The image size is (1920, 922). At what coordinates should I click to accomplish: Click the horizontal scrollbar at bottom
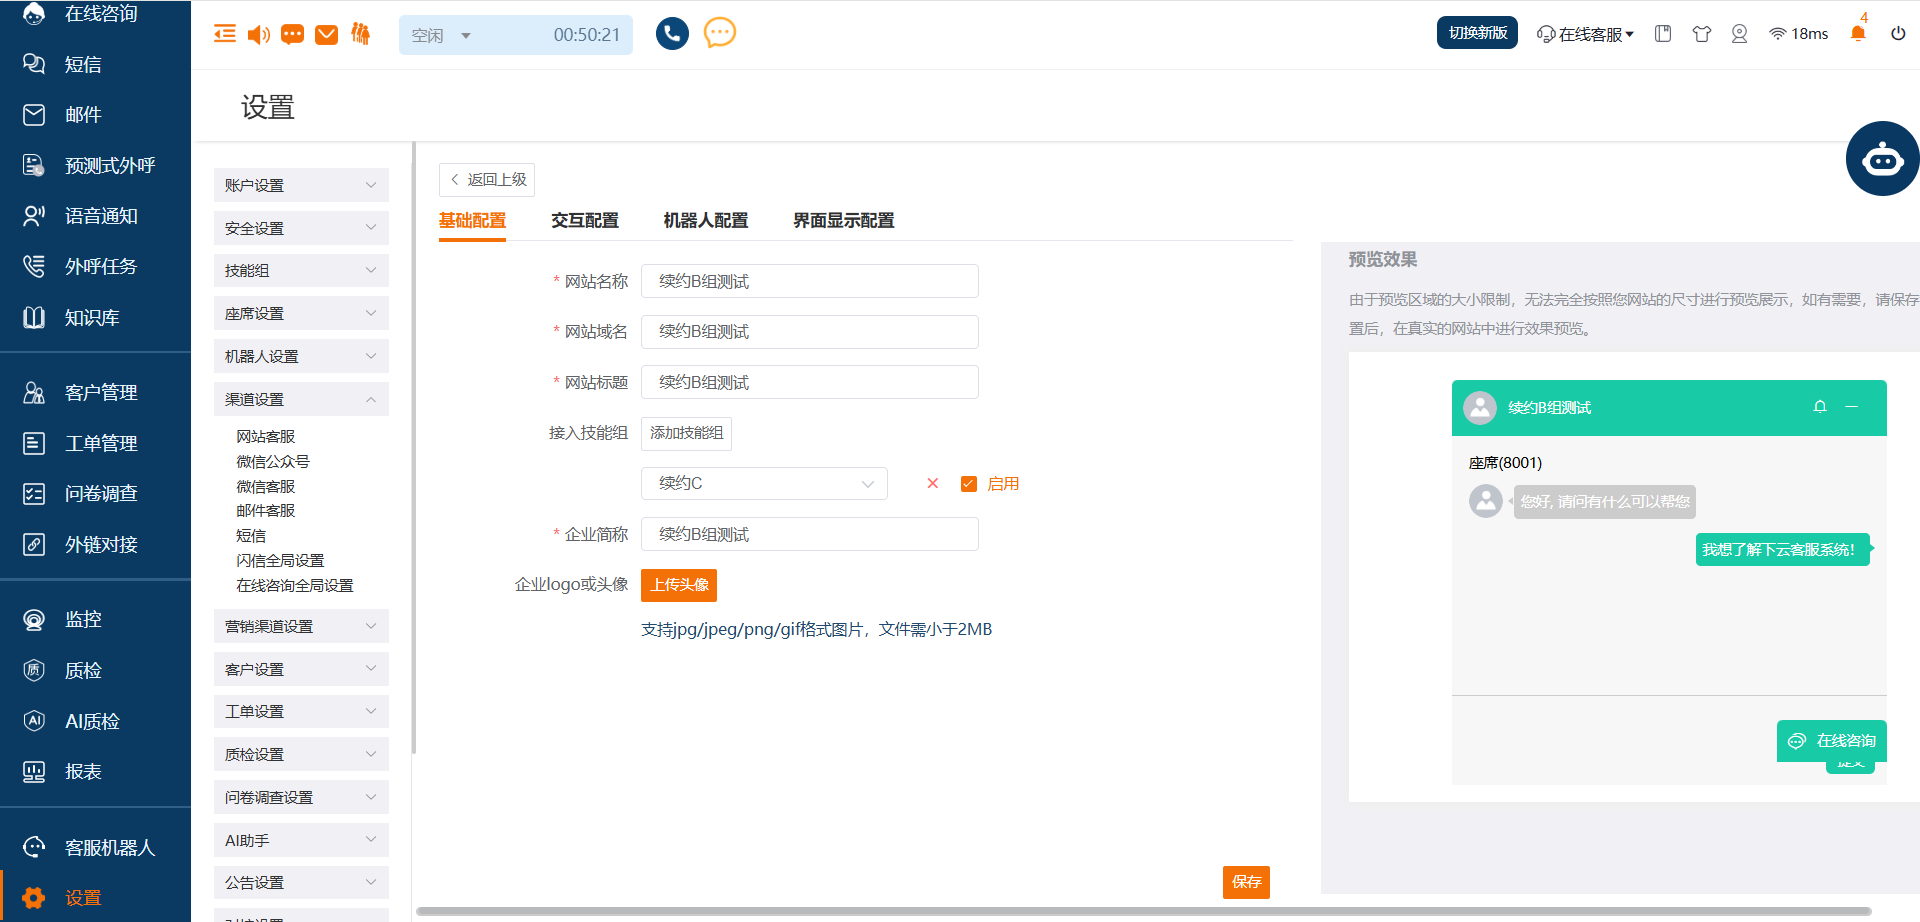pos(1142,912)
